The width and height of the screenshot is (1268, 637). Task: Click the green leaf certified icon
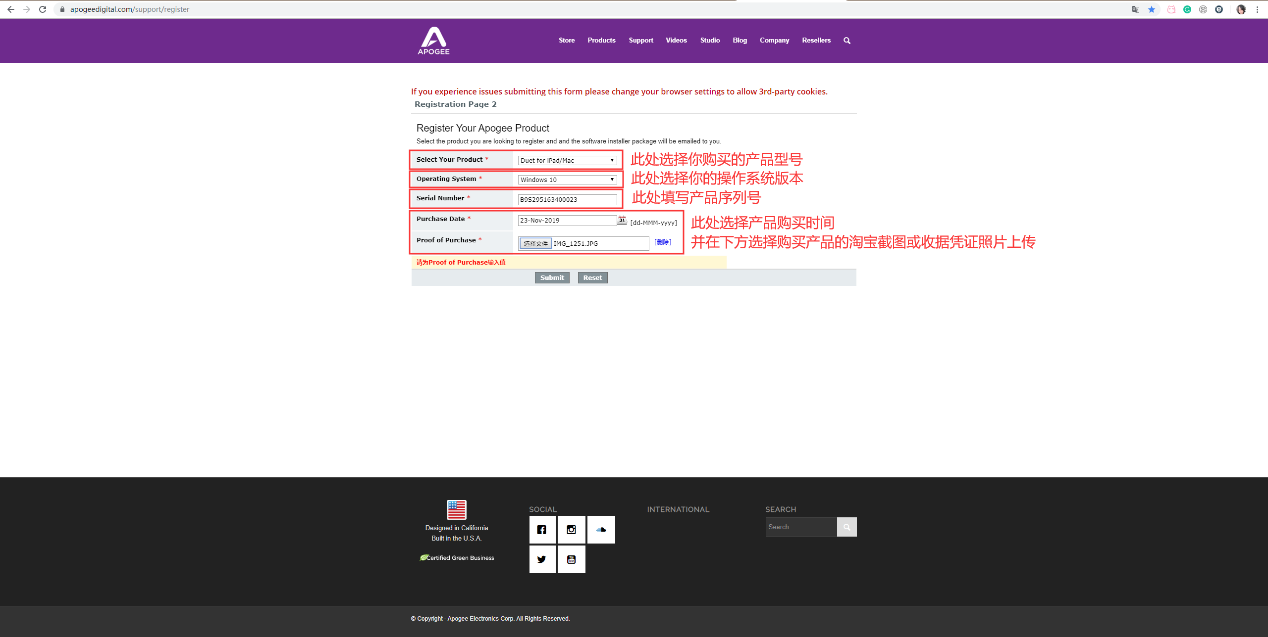[424, 557]
